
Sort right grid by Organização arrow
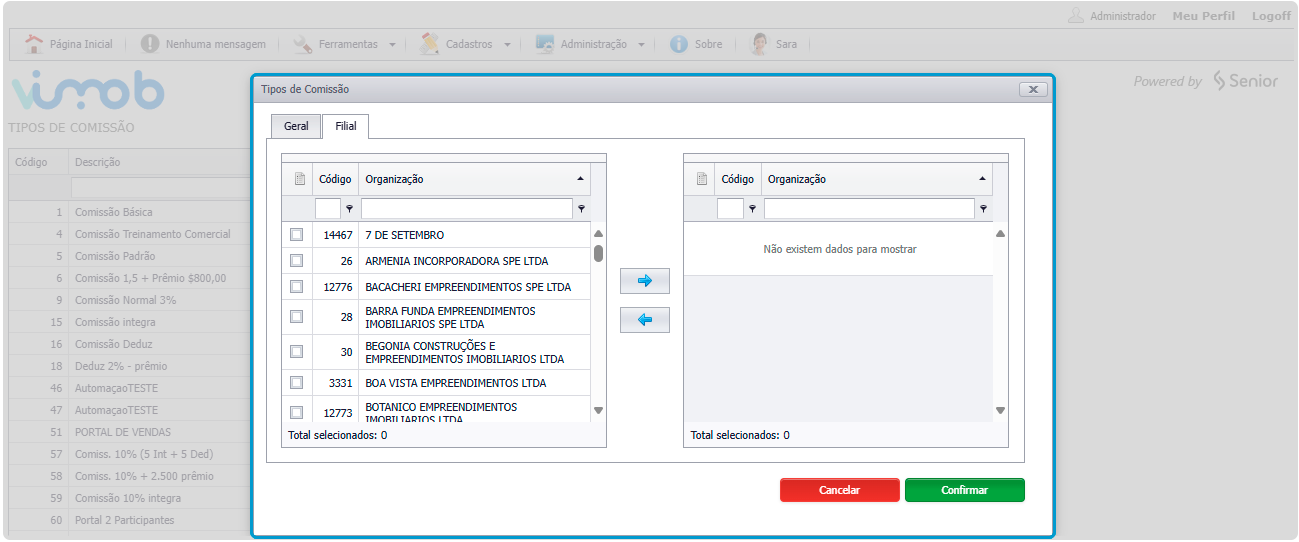coord(983,179)
